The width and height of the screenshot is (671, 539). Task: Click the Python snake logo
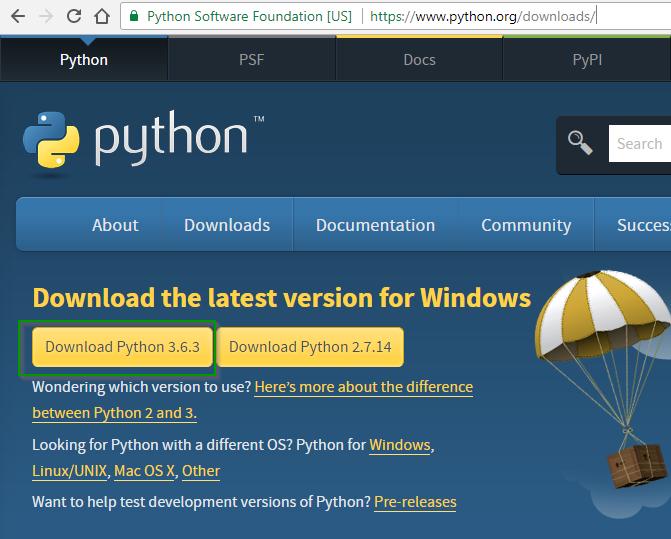[51, 140]
